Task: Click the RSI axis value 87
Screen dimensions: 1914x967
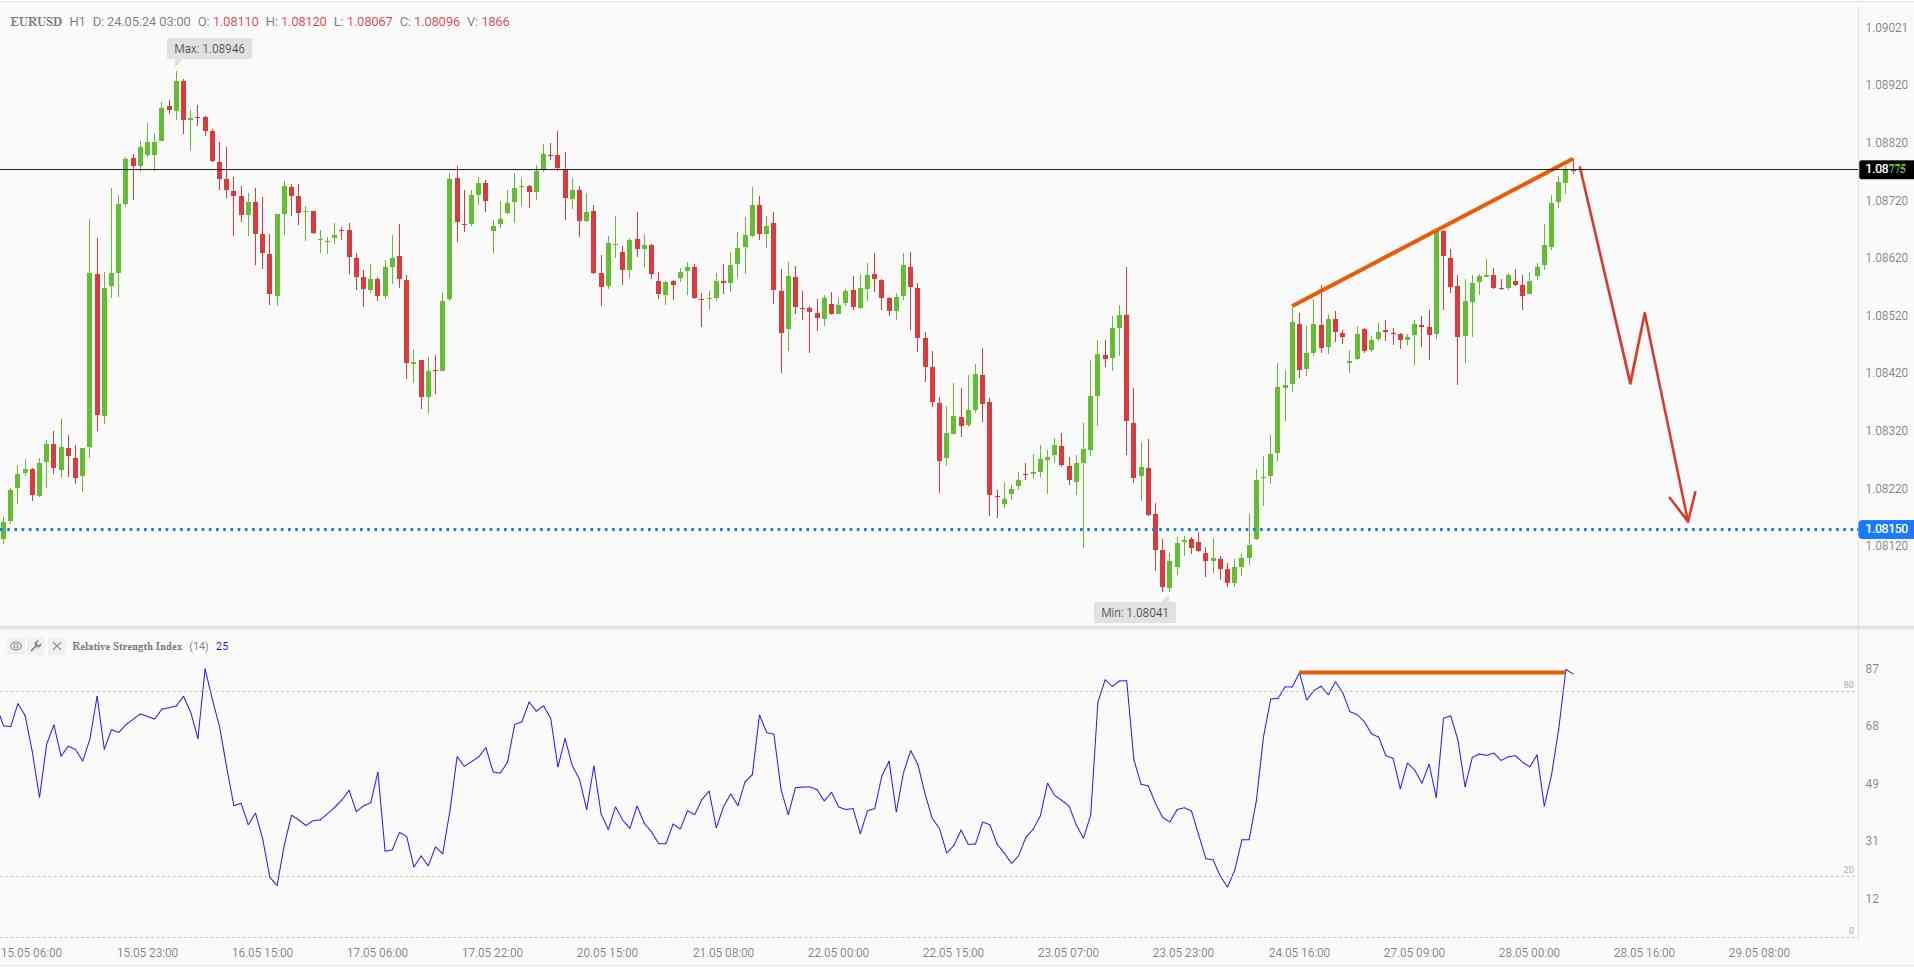Action: coord(1872,669)
